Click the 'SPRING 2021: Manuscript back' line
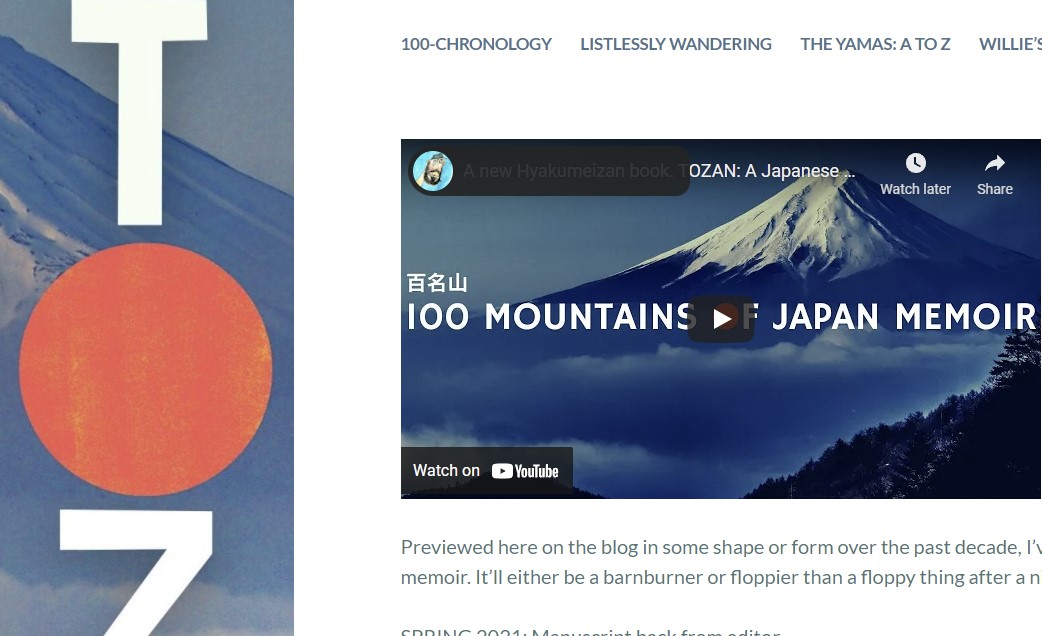The height and width of the screenshot is (636, 1042). [x=590, y=631]
